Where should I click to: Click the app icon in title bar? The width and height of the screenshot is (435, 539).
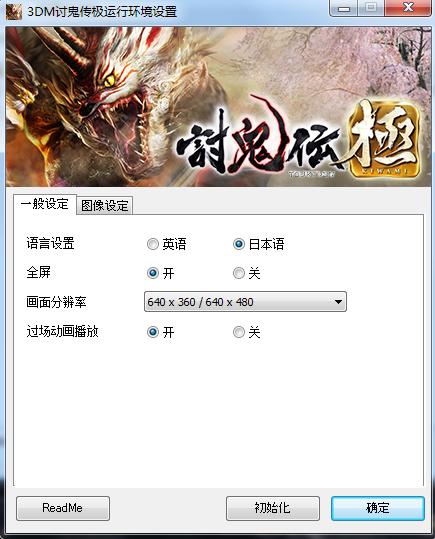click(x=14, y=11)
